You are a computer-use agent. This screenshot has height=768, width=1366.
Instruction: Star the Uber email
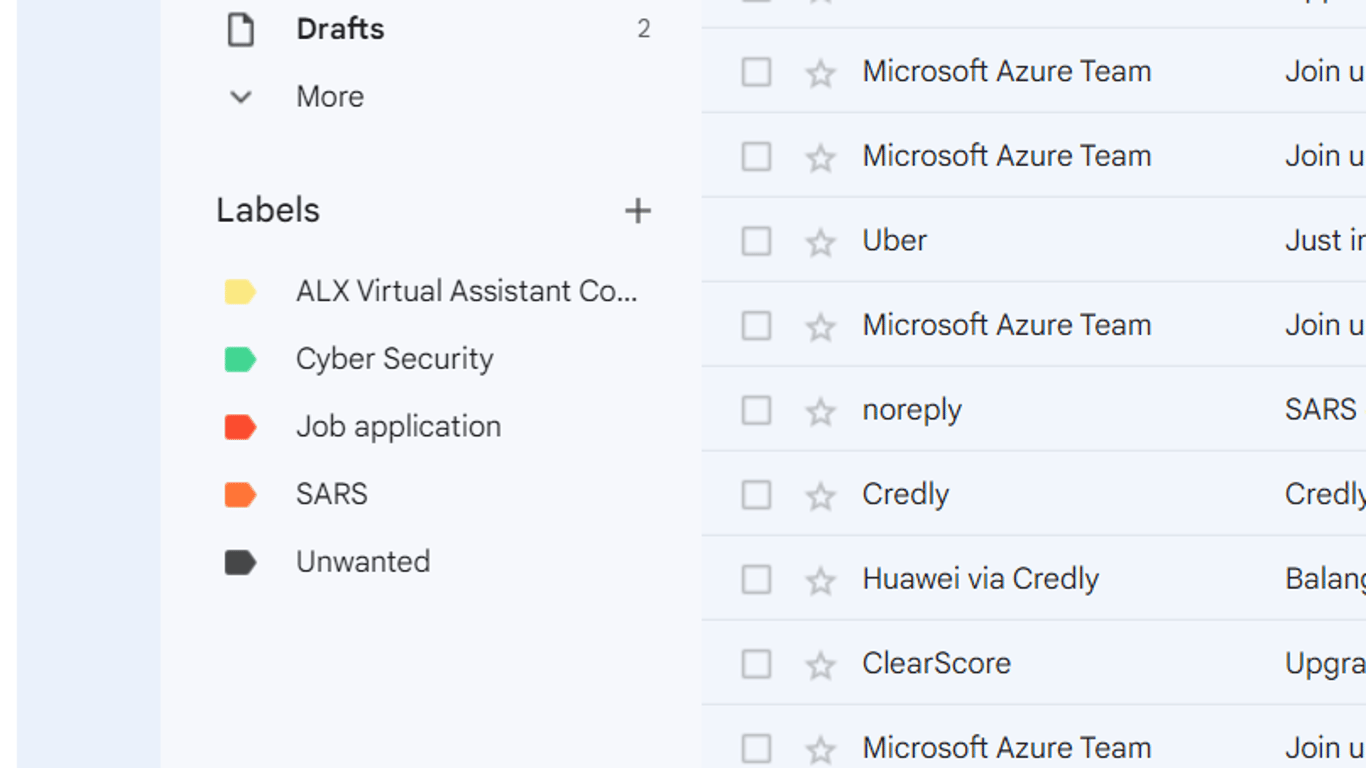click(x=820, y=241)
